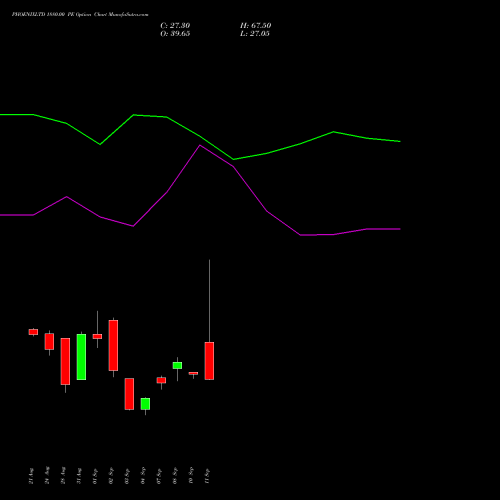Image resolution: width=500 pixels, height=500 pixels.
Task: Select the 31 Aug date label
Action: (79, 476)
